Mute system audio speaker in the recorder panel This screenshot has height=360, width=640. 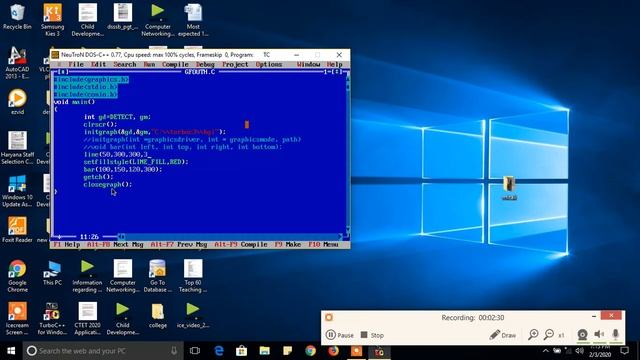point(599,335)
